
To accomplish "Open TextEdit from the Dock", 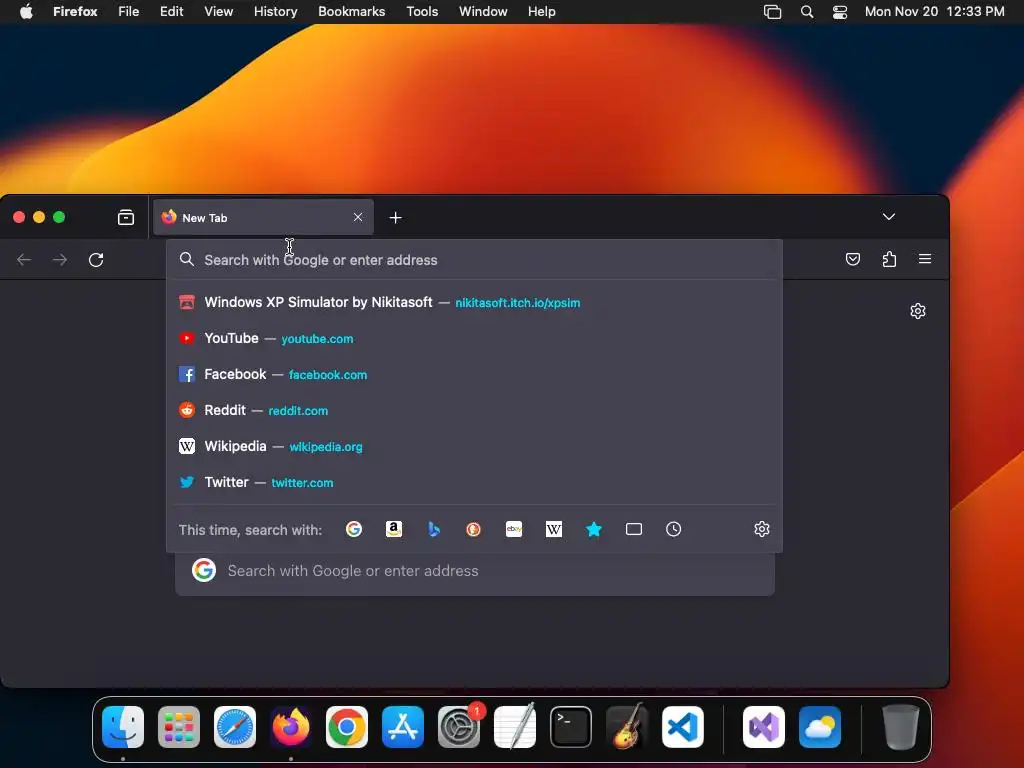I will (515, 727).
